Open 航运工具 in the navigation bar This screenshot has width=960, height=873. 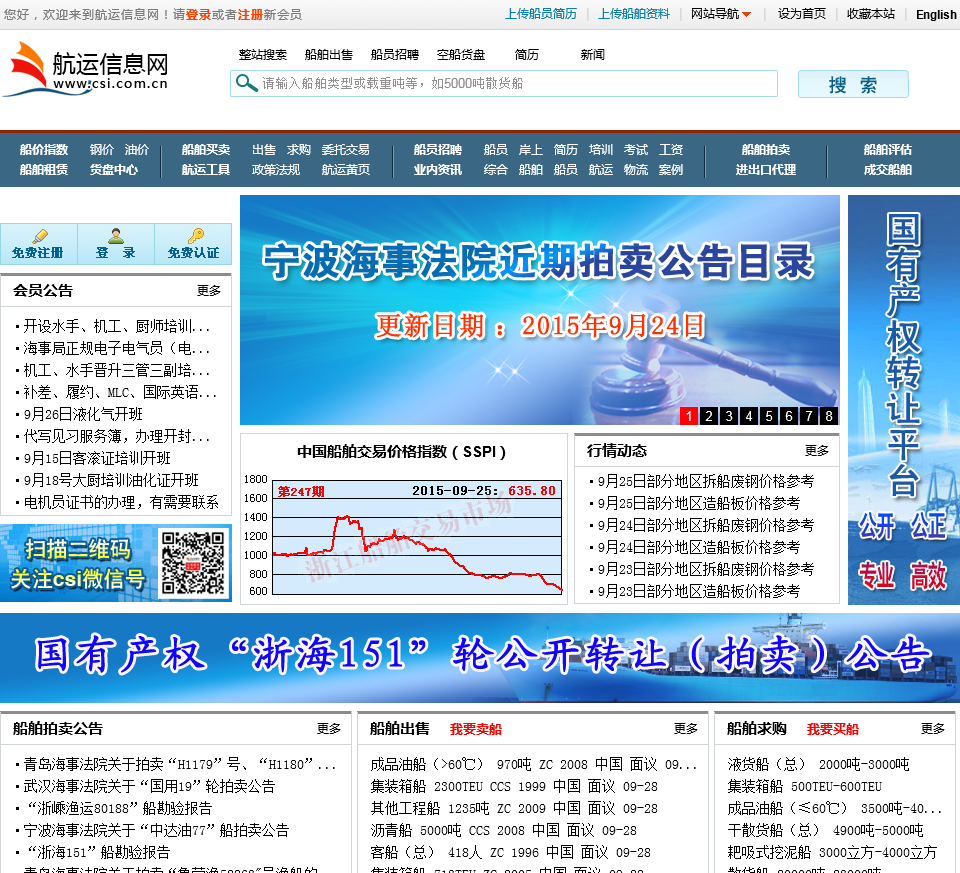pos(206,170)
